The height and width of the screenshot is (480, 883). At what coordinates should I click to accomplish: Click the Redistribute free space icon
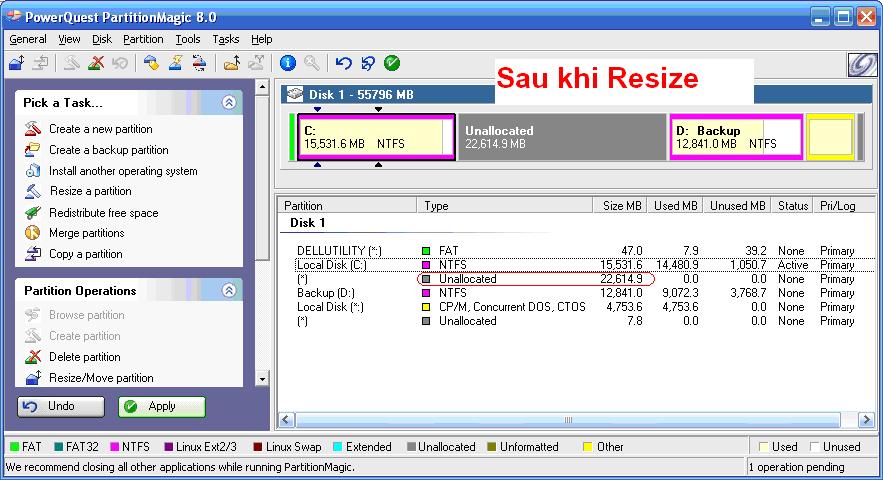tap(33, 213)
